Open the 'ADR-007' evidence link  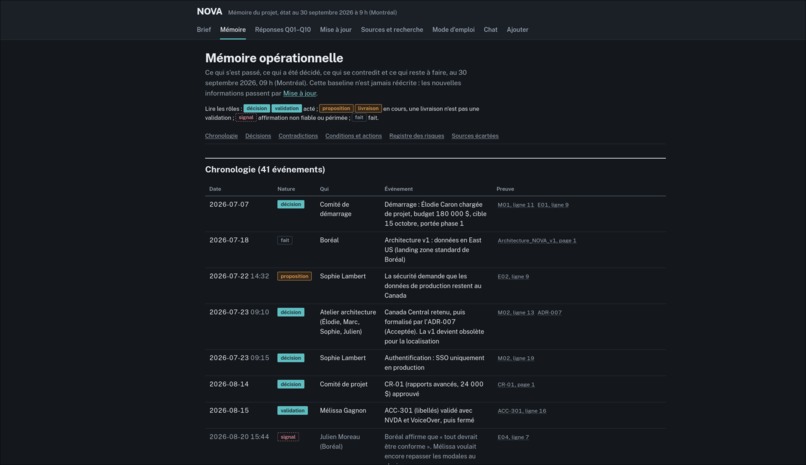[x=549, y=312]
